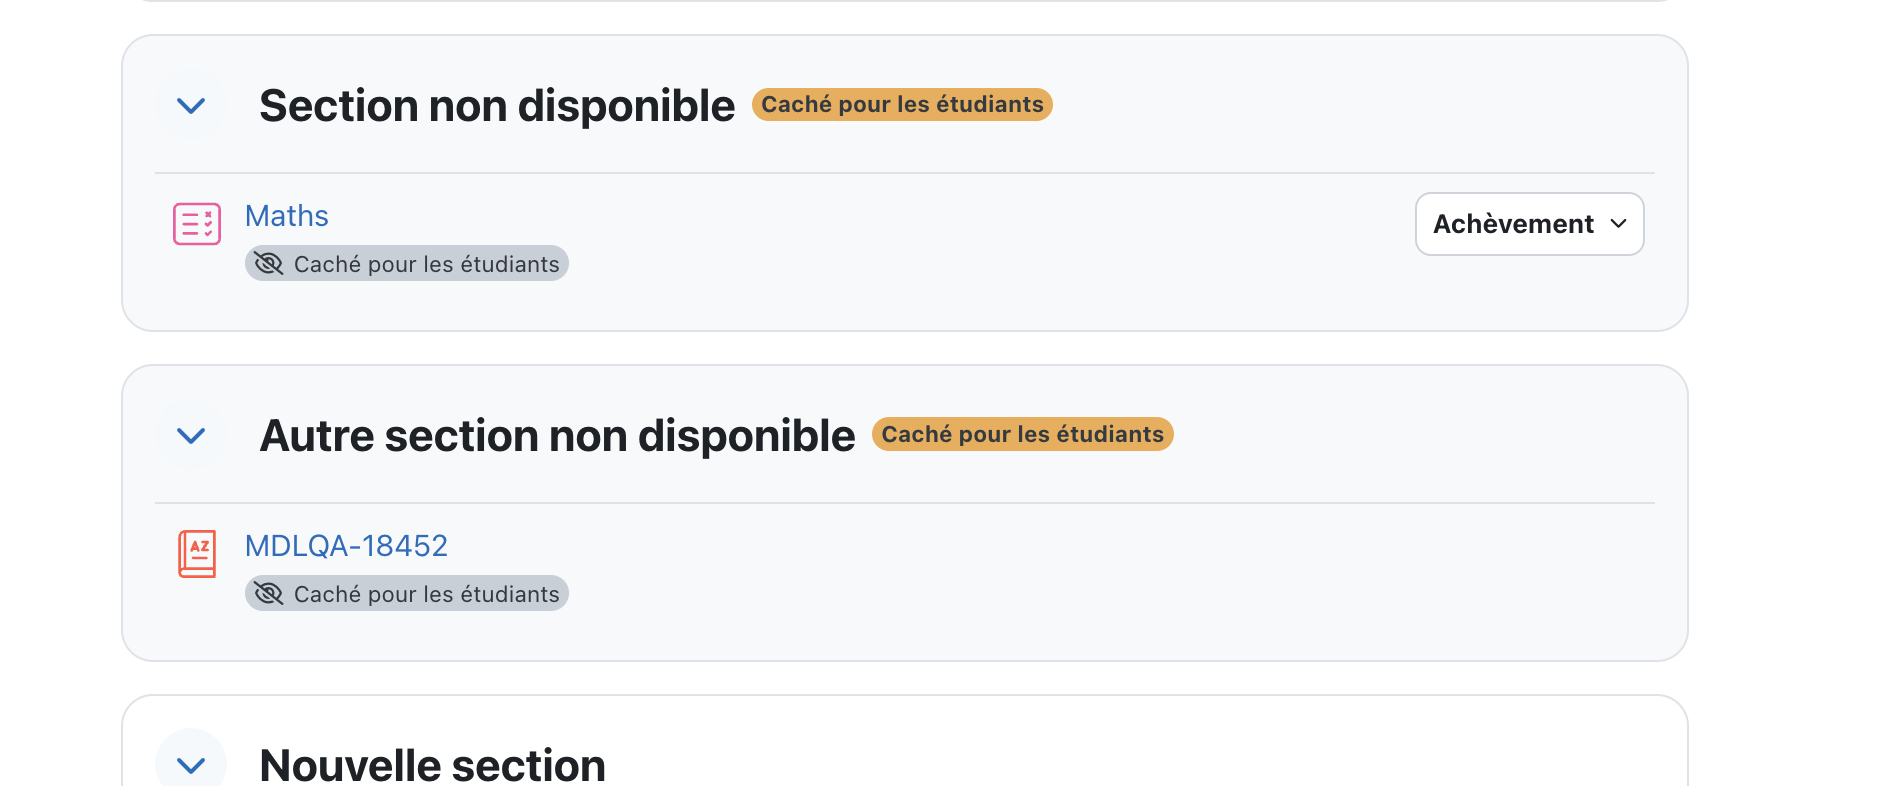Open the MDLQA-18452 glossary link
The image size is (1886, 786).
346,546
